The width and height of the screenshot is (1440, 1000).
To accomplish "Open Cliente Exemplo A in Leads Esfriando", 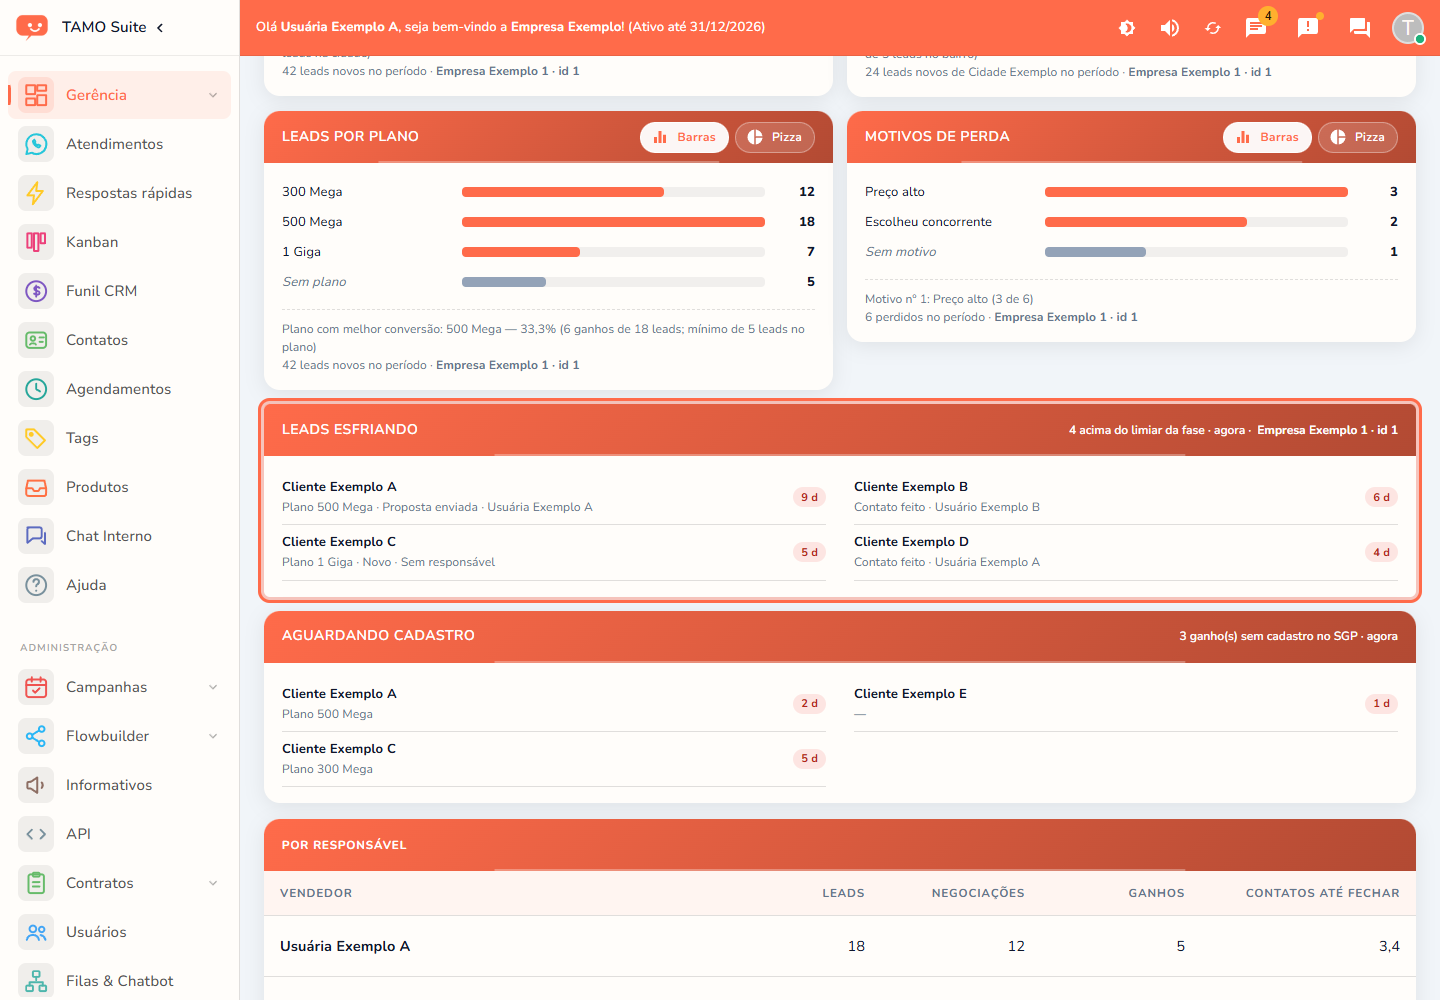I will [554, 497].
